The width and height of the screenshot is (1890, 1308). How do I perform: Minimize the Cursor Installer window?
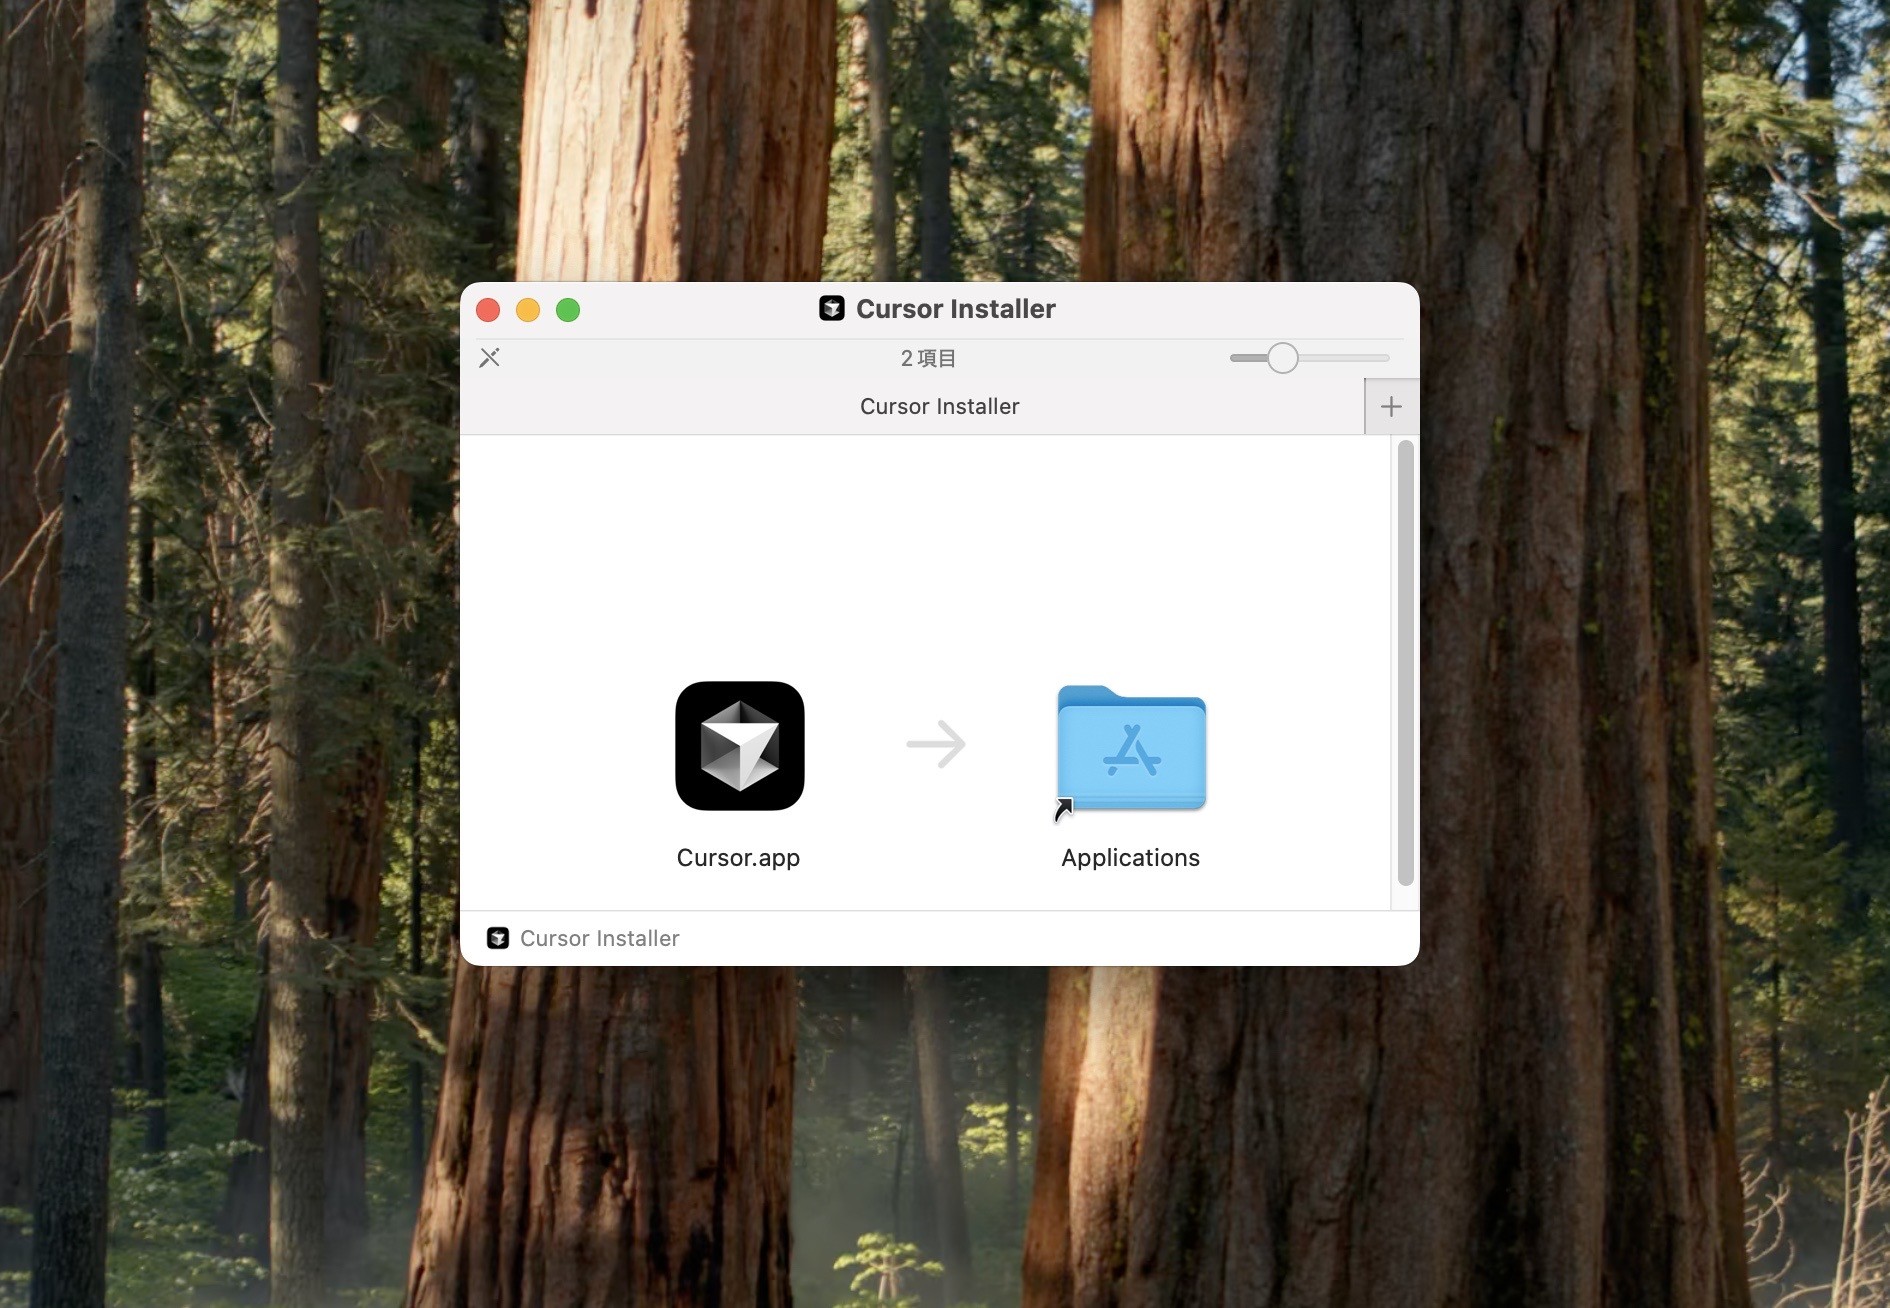coord(528,310)
